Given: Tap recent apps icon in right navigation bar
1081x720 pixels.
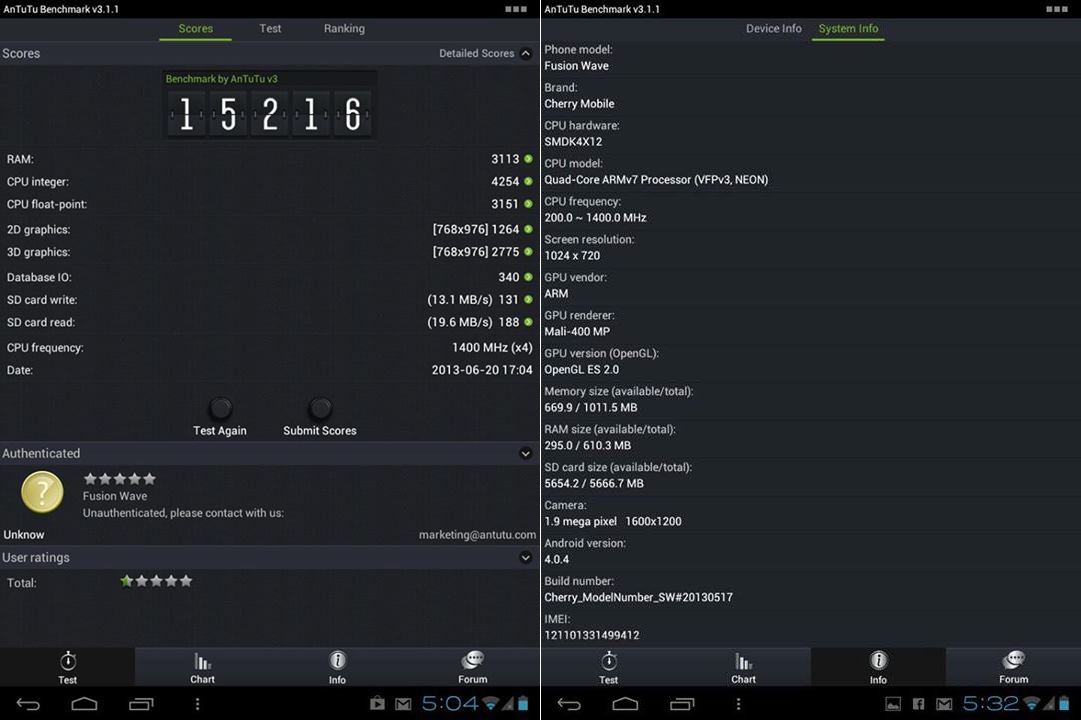Looking at the screenshot, I should coord(683,703).
